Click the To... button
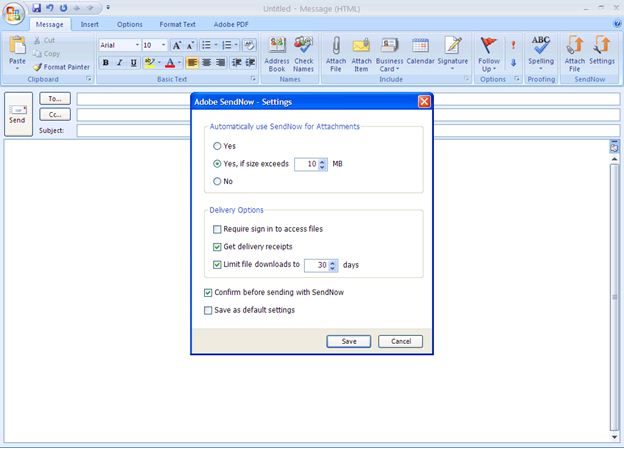 point(55,98)
